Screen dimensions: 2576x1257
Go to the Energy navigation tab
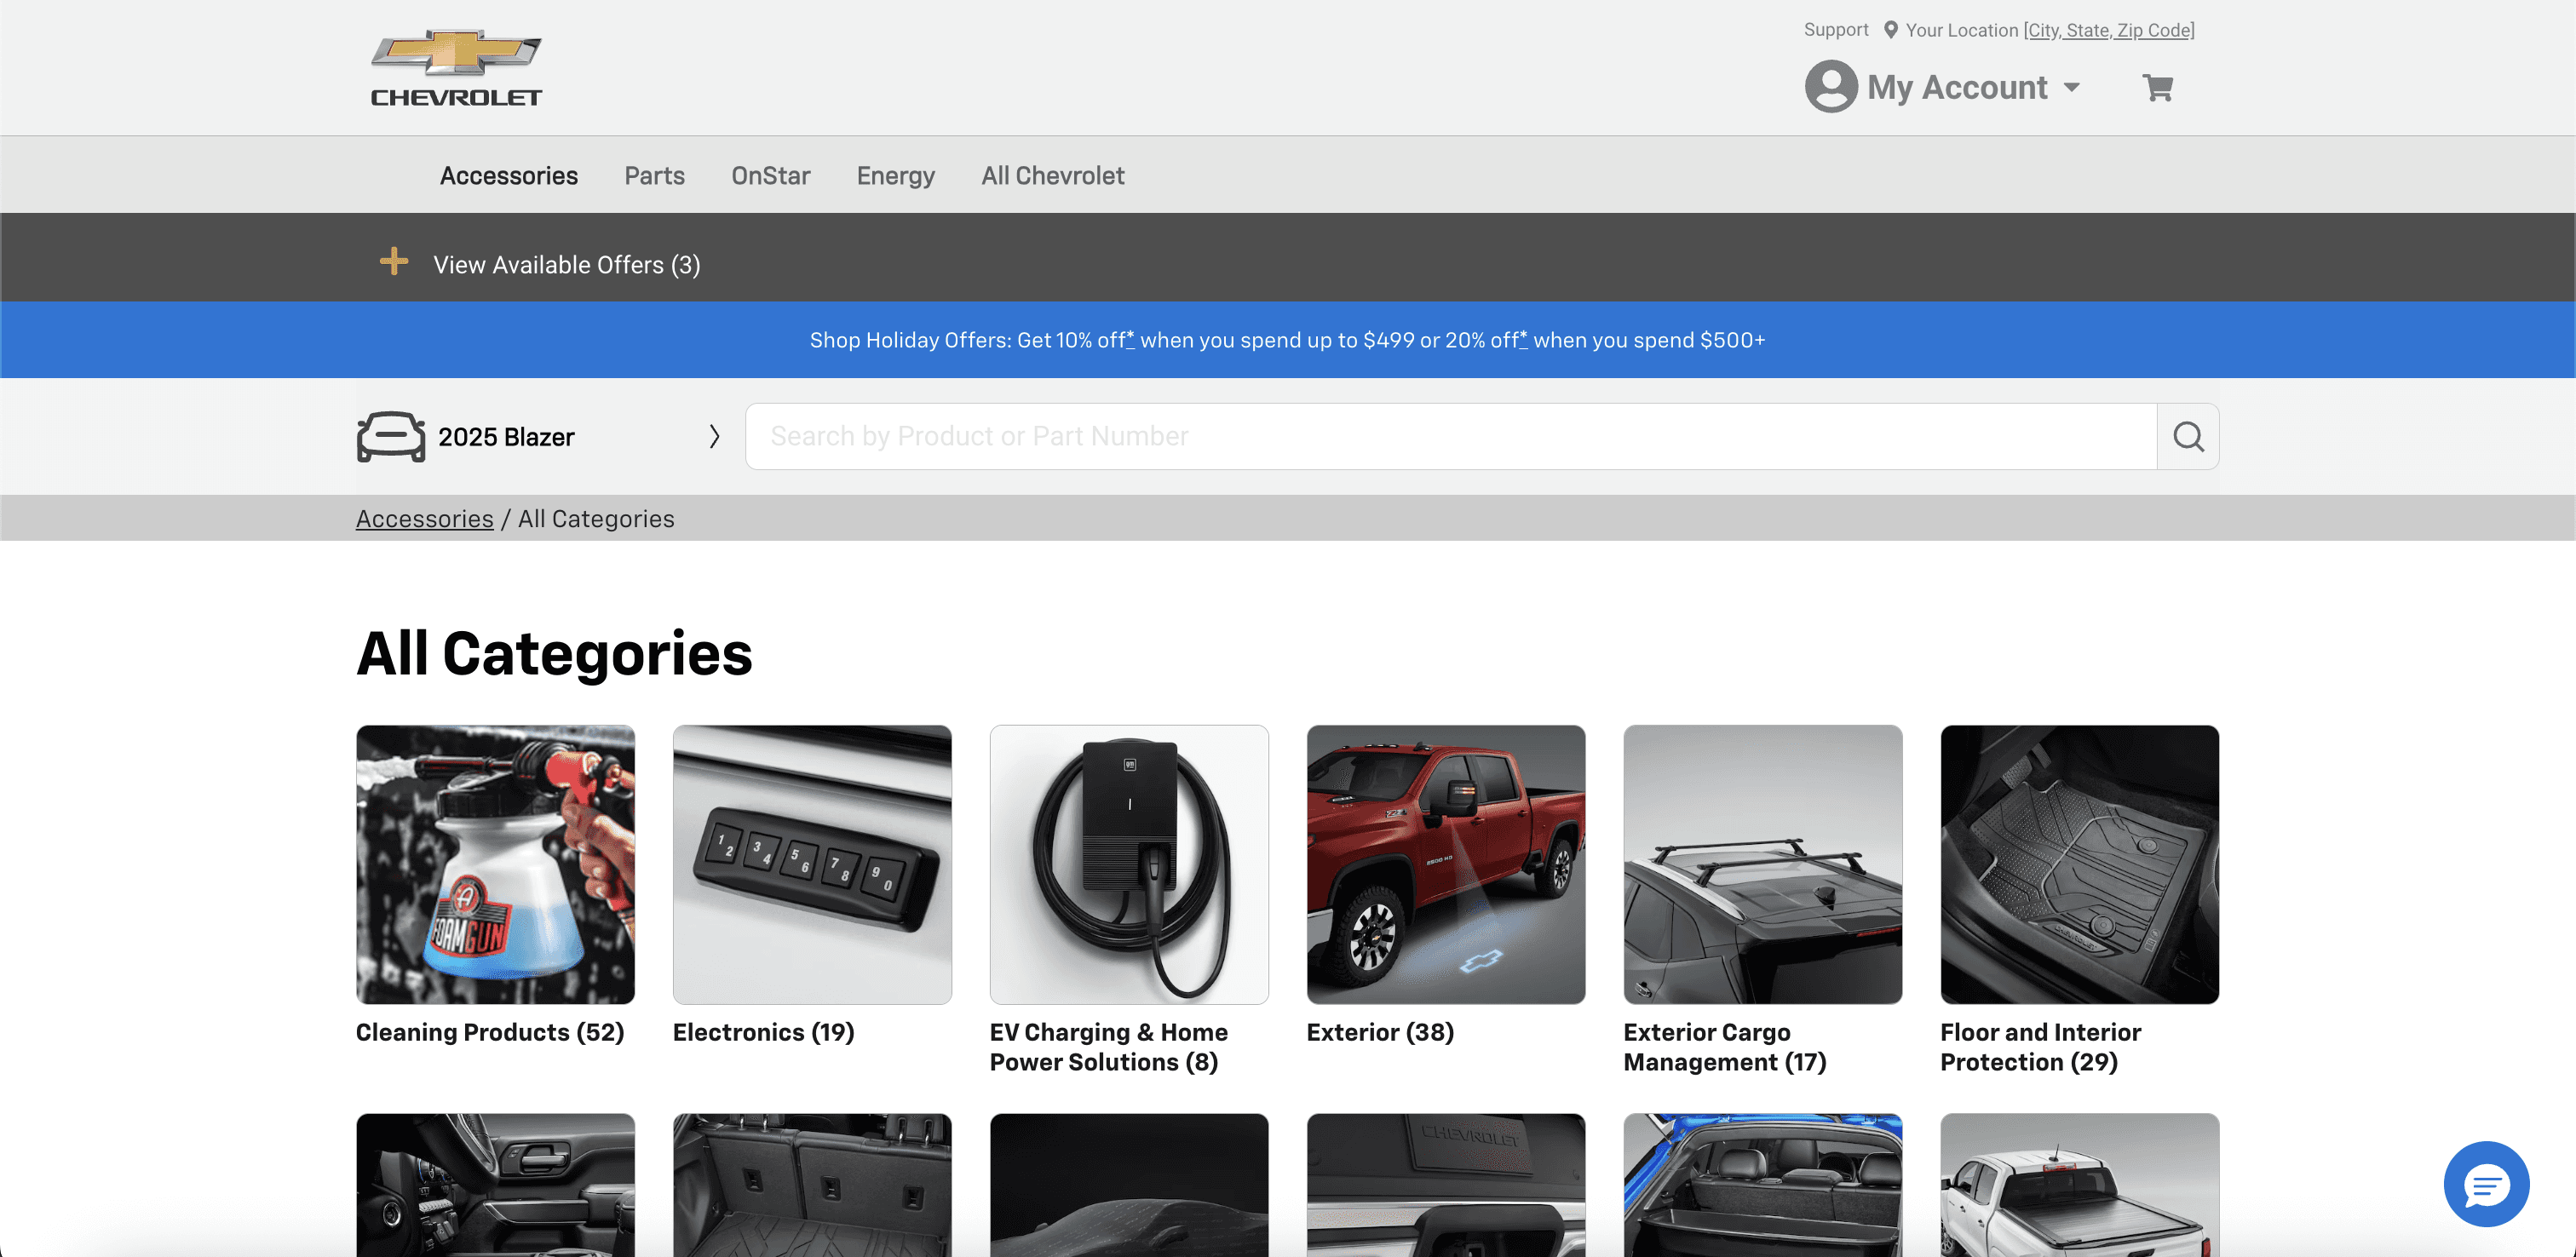pyautogui.click(x=895, y=176)
